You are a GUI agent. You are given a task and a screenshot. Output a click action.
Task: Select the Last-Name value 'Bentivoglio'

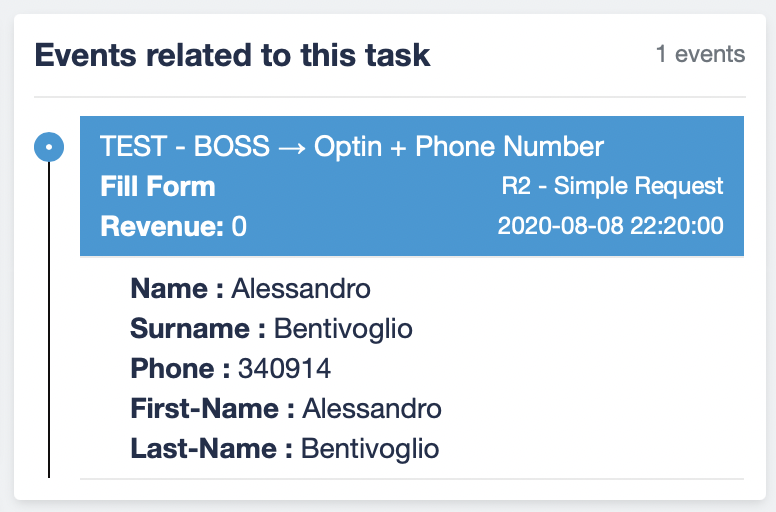click(x=370, y=448)
